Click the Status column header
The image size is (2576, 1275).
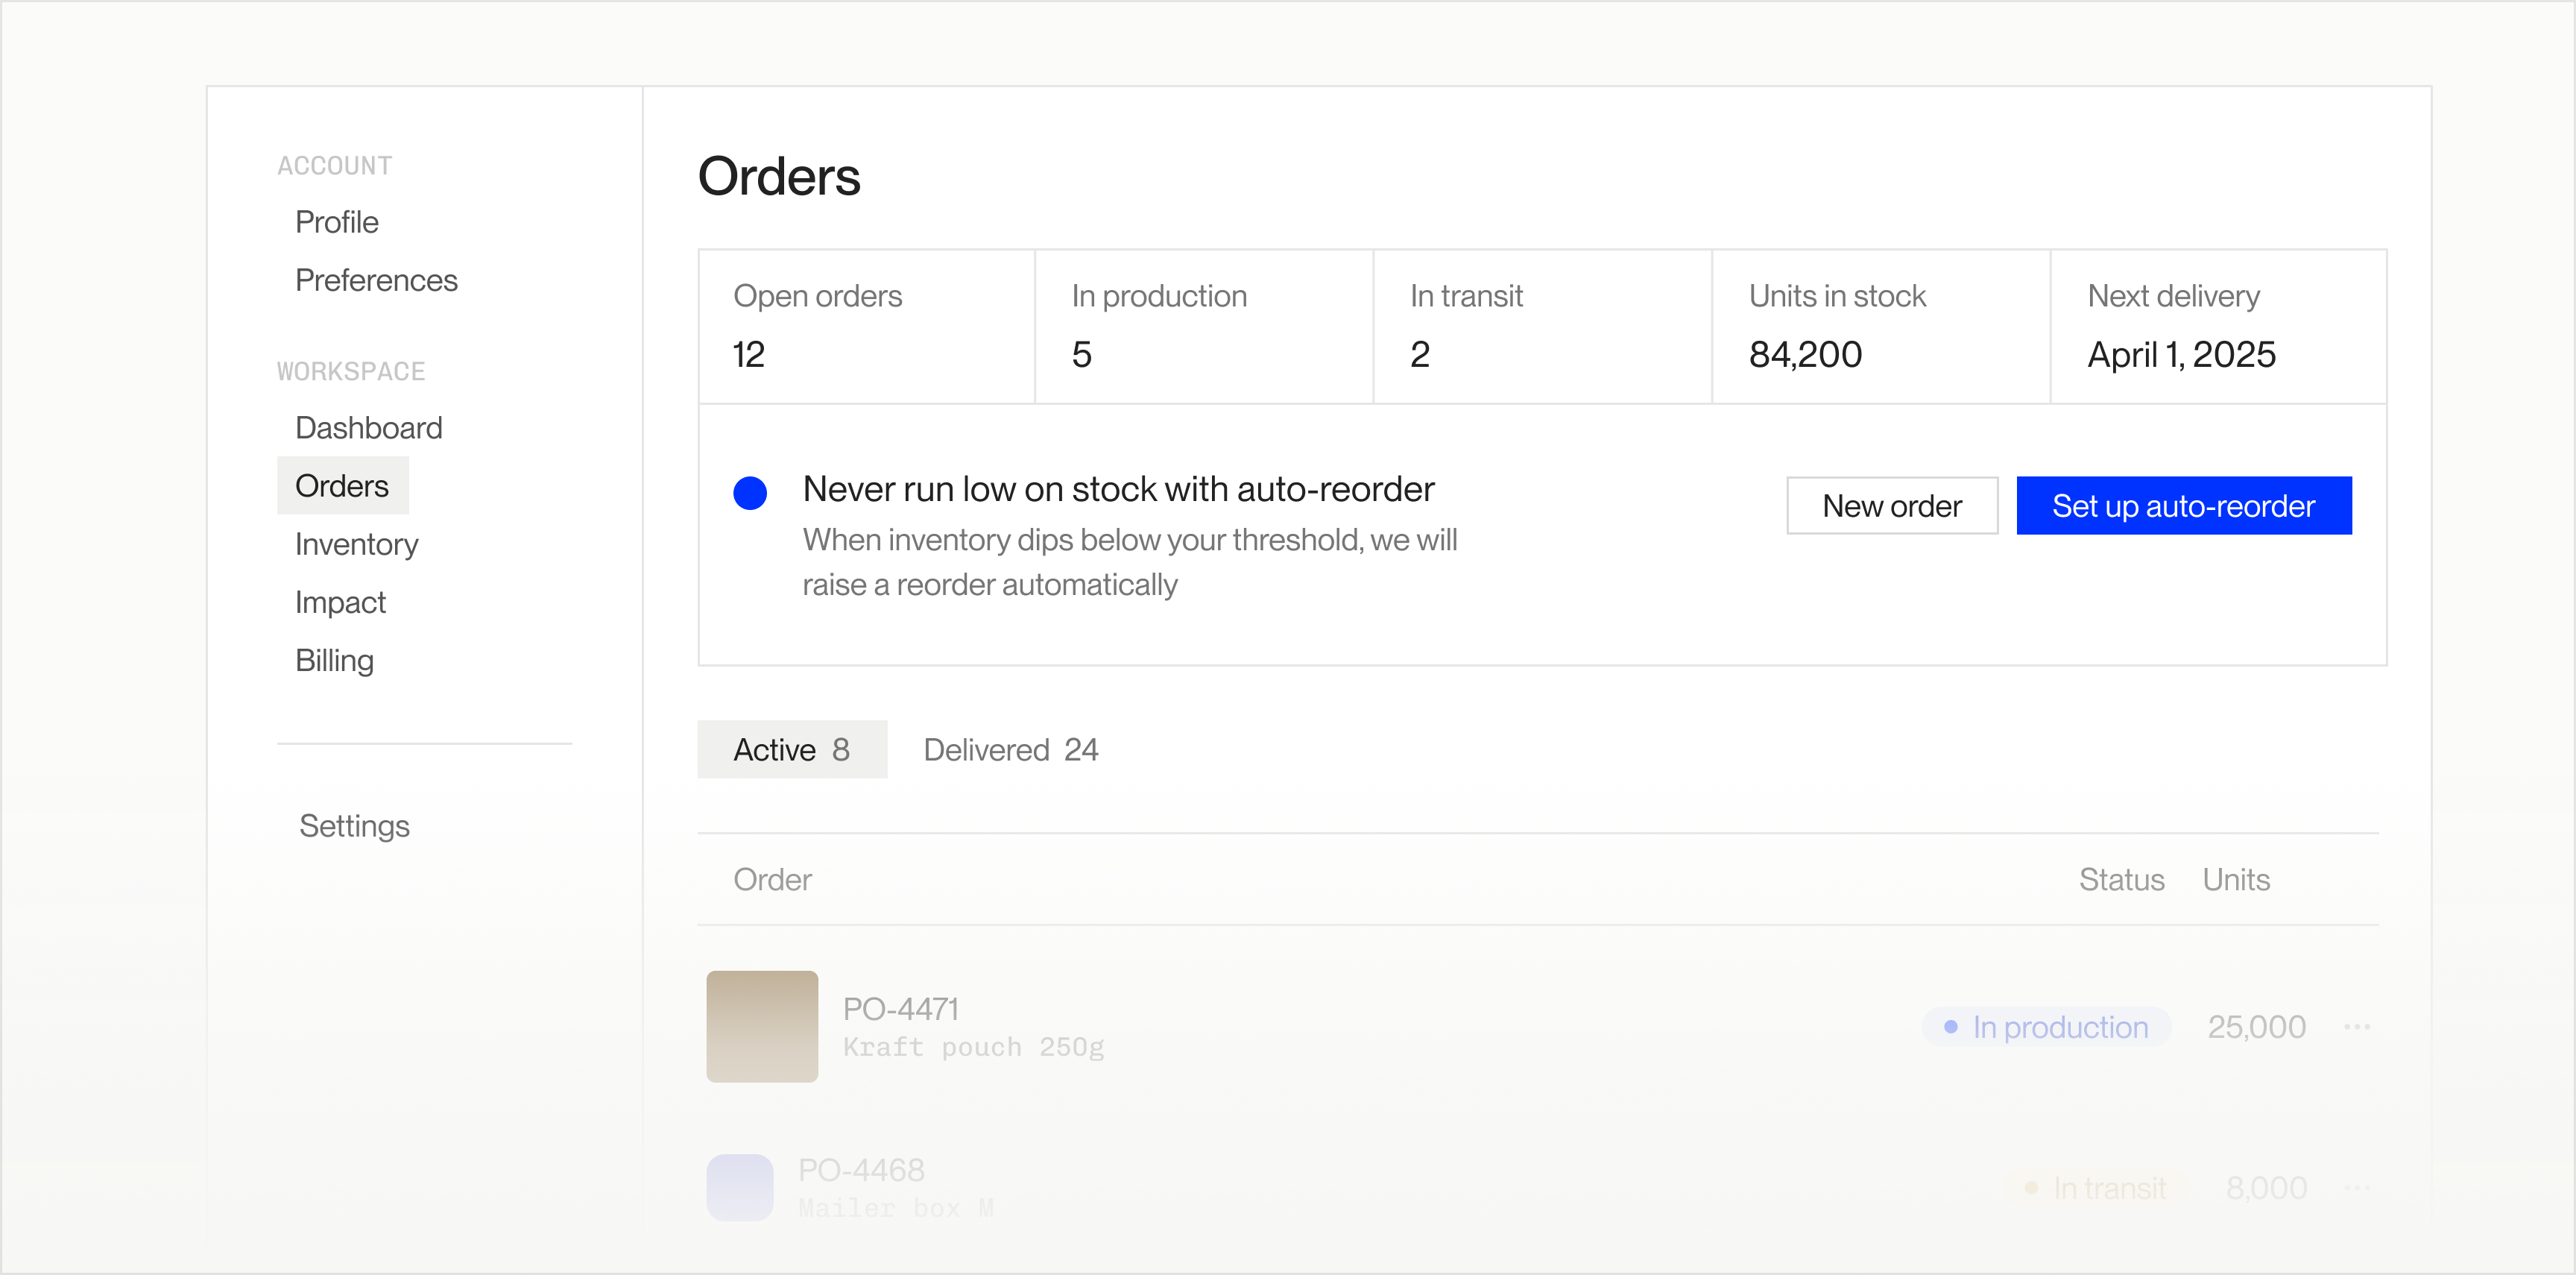pyautogui.click(x=2121, y=880)
